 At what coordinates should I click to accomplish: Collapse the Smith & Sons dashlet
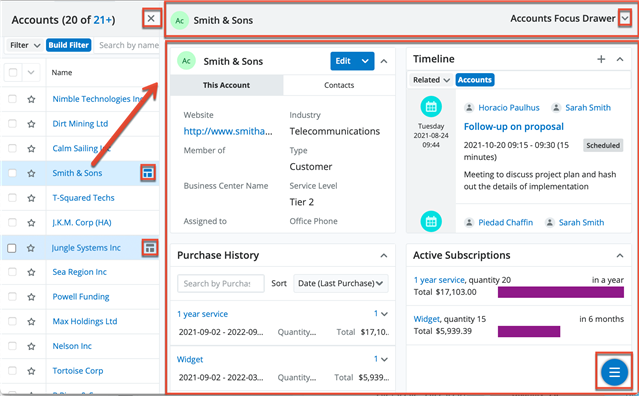click(x=384, y=62)
